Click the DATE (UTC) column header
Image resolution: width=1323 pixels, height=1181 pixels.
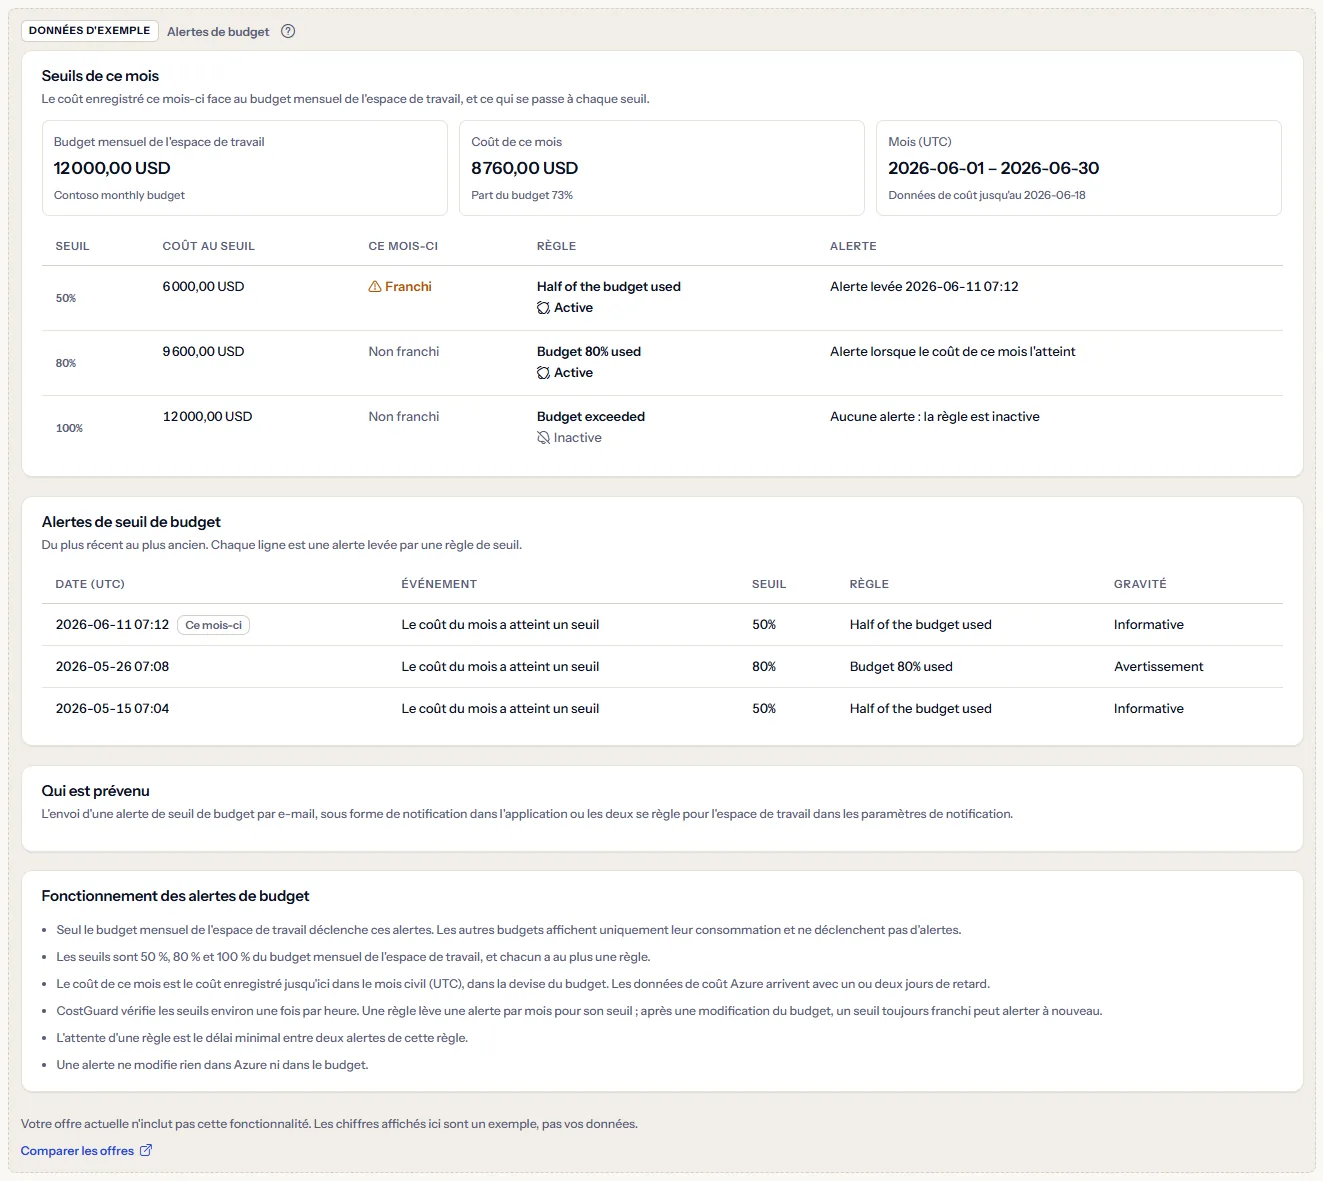(x=90, y=584)
